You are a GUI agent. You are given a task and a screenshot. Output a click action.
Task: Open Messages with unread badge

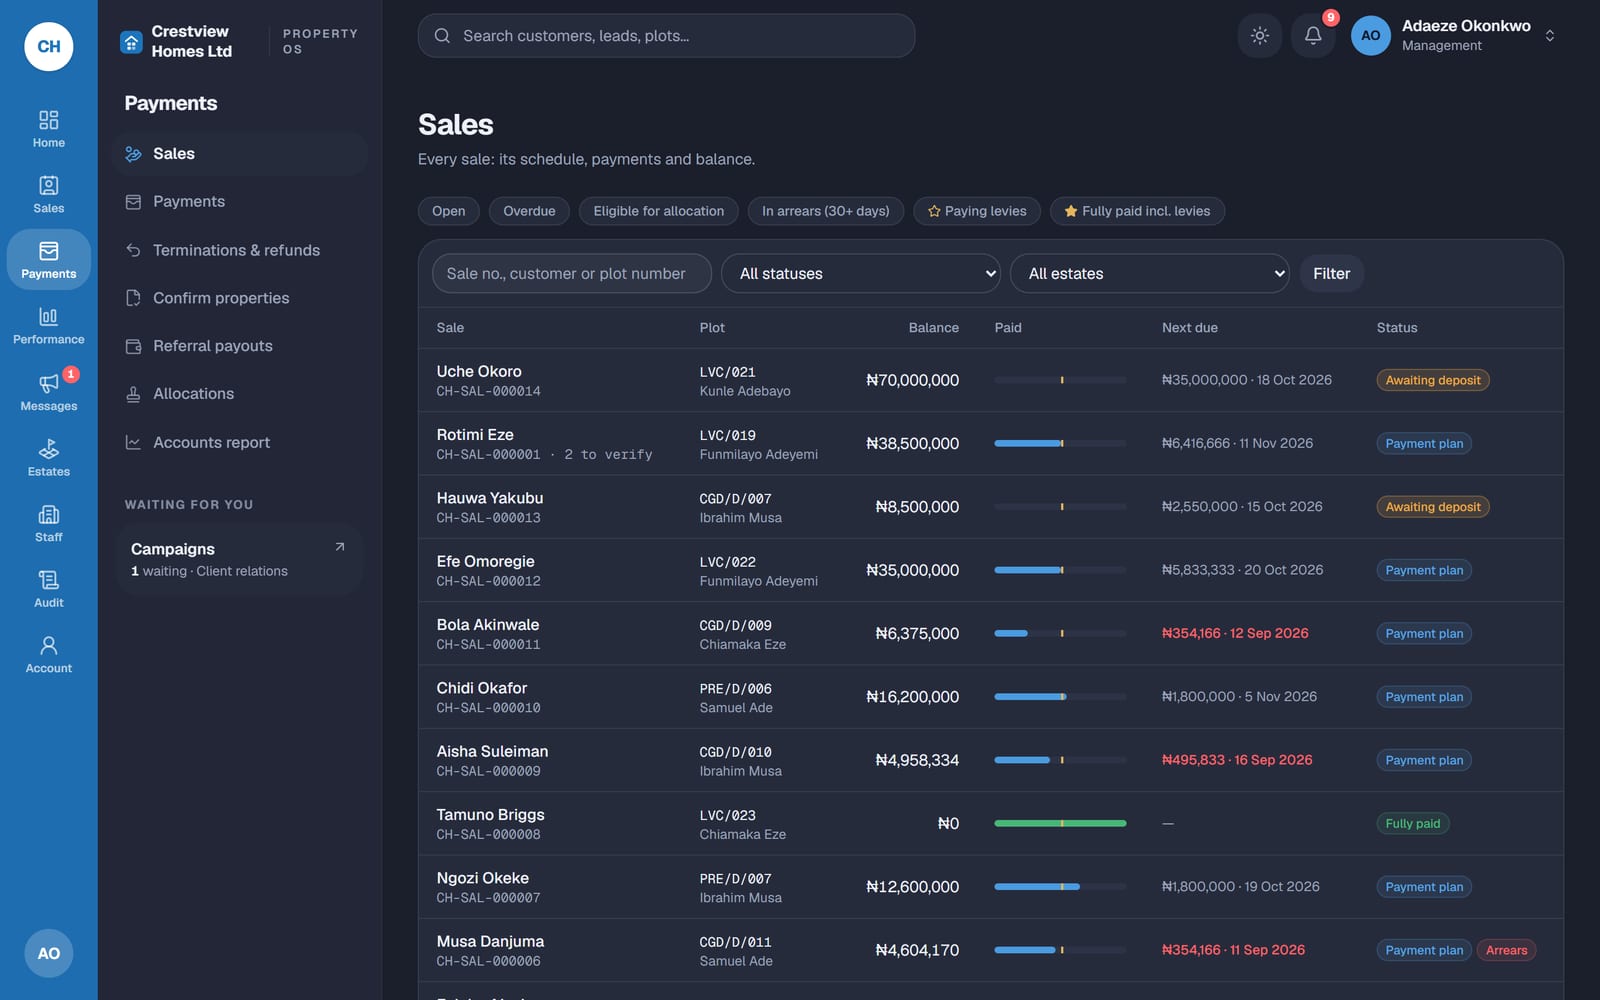tap(48, 392)
